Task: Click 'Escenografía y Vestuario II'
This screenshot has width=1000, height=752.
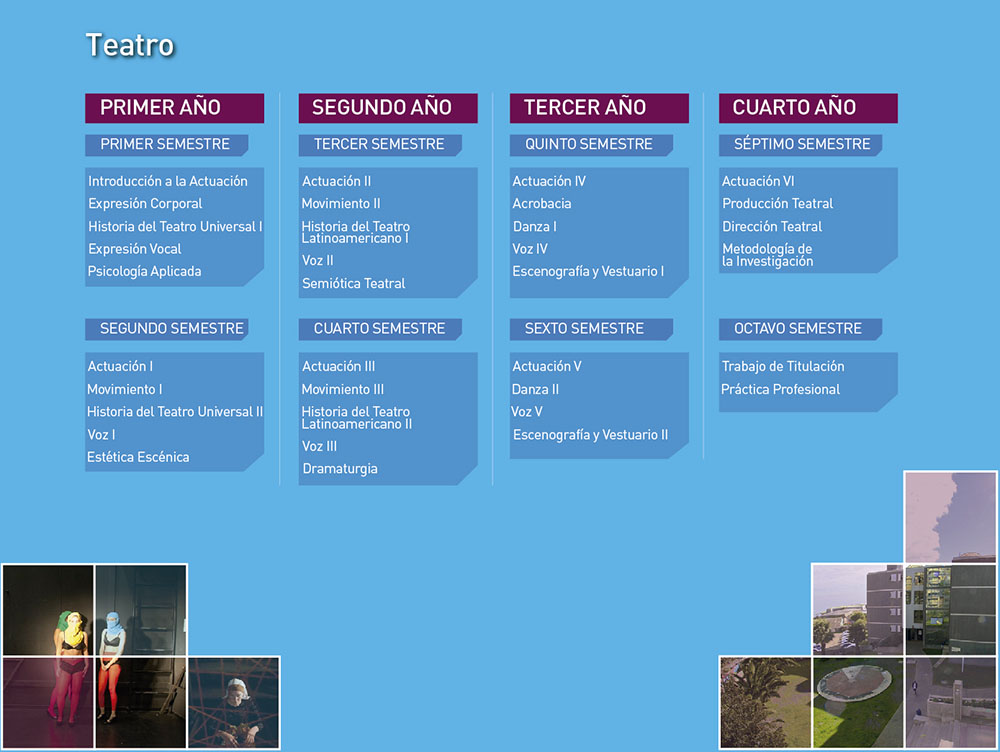Action: point(591,435)
